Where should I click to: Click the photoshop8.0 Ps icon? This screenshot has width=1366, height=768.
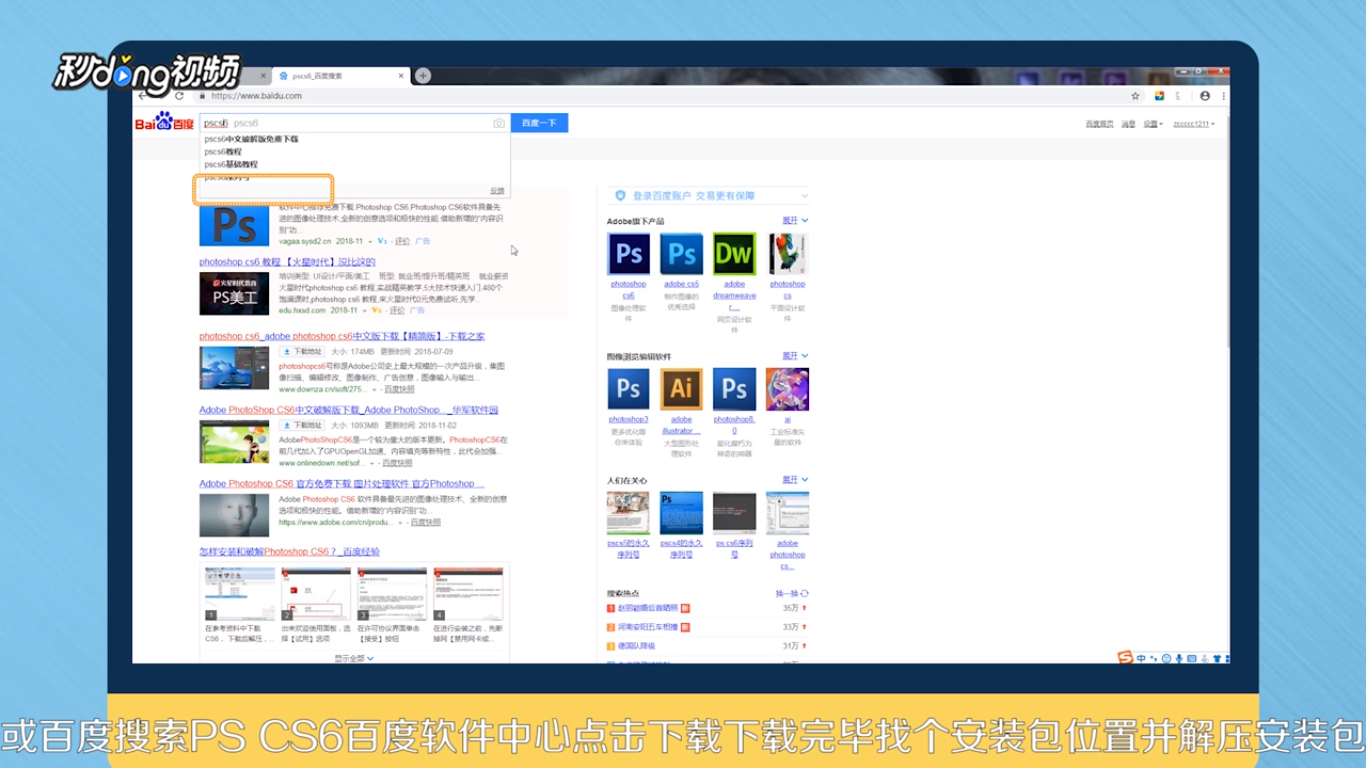(x=734, y=389)
